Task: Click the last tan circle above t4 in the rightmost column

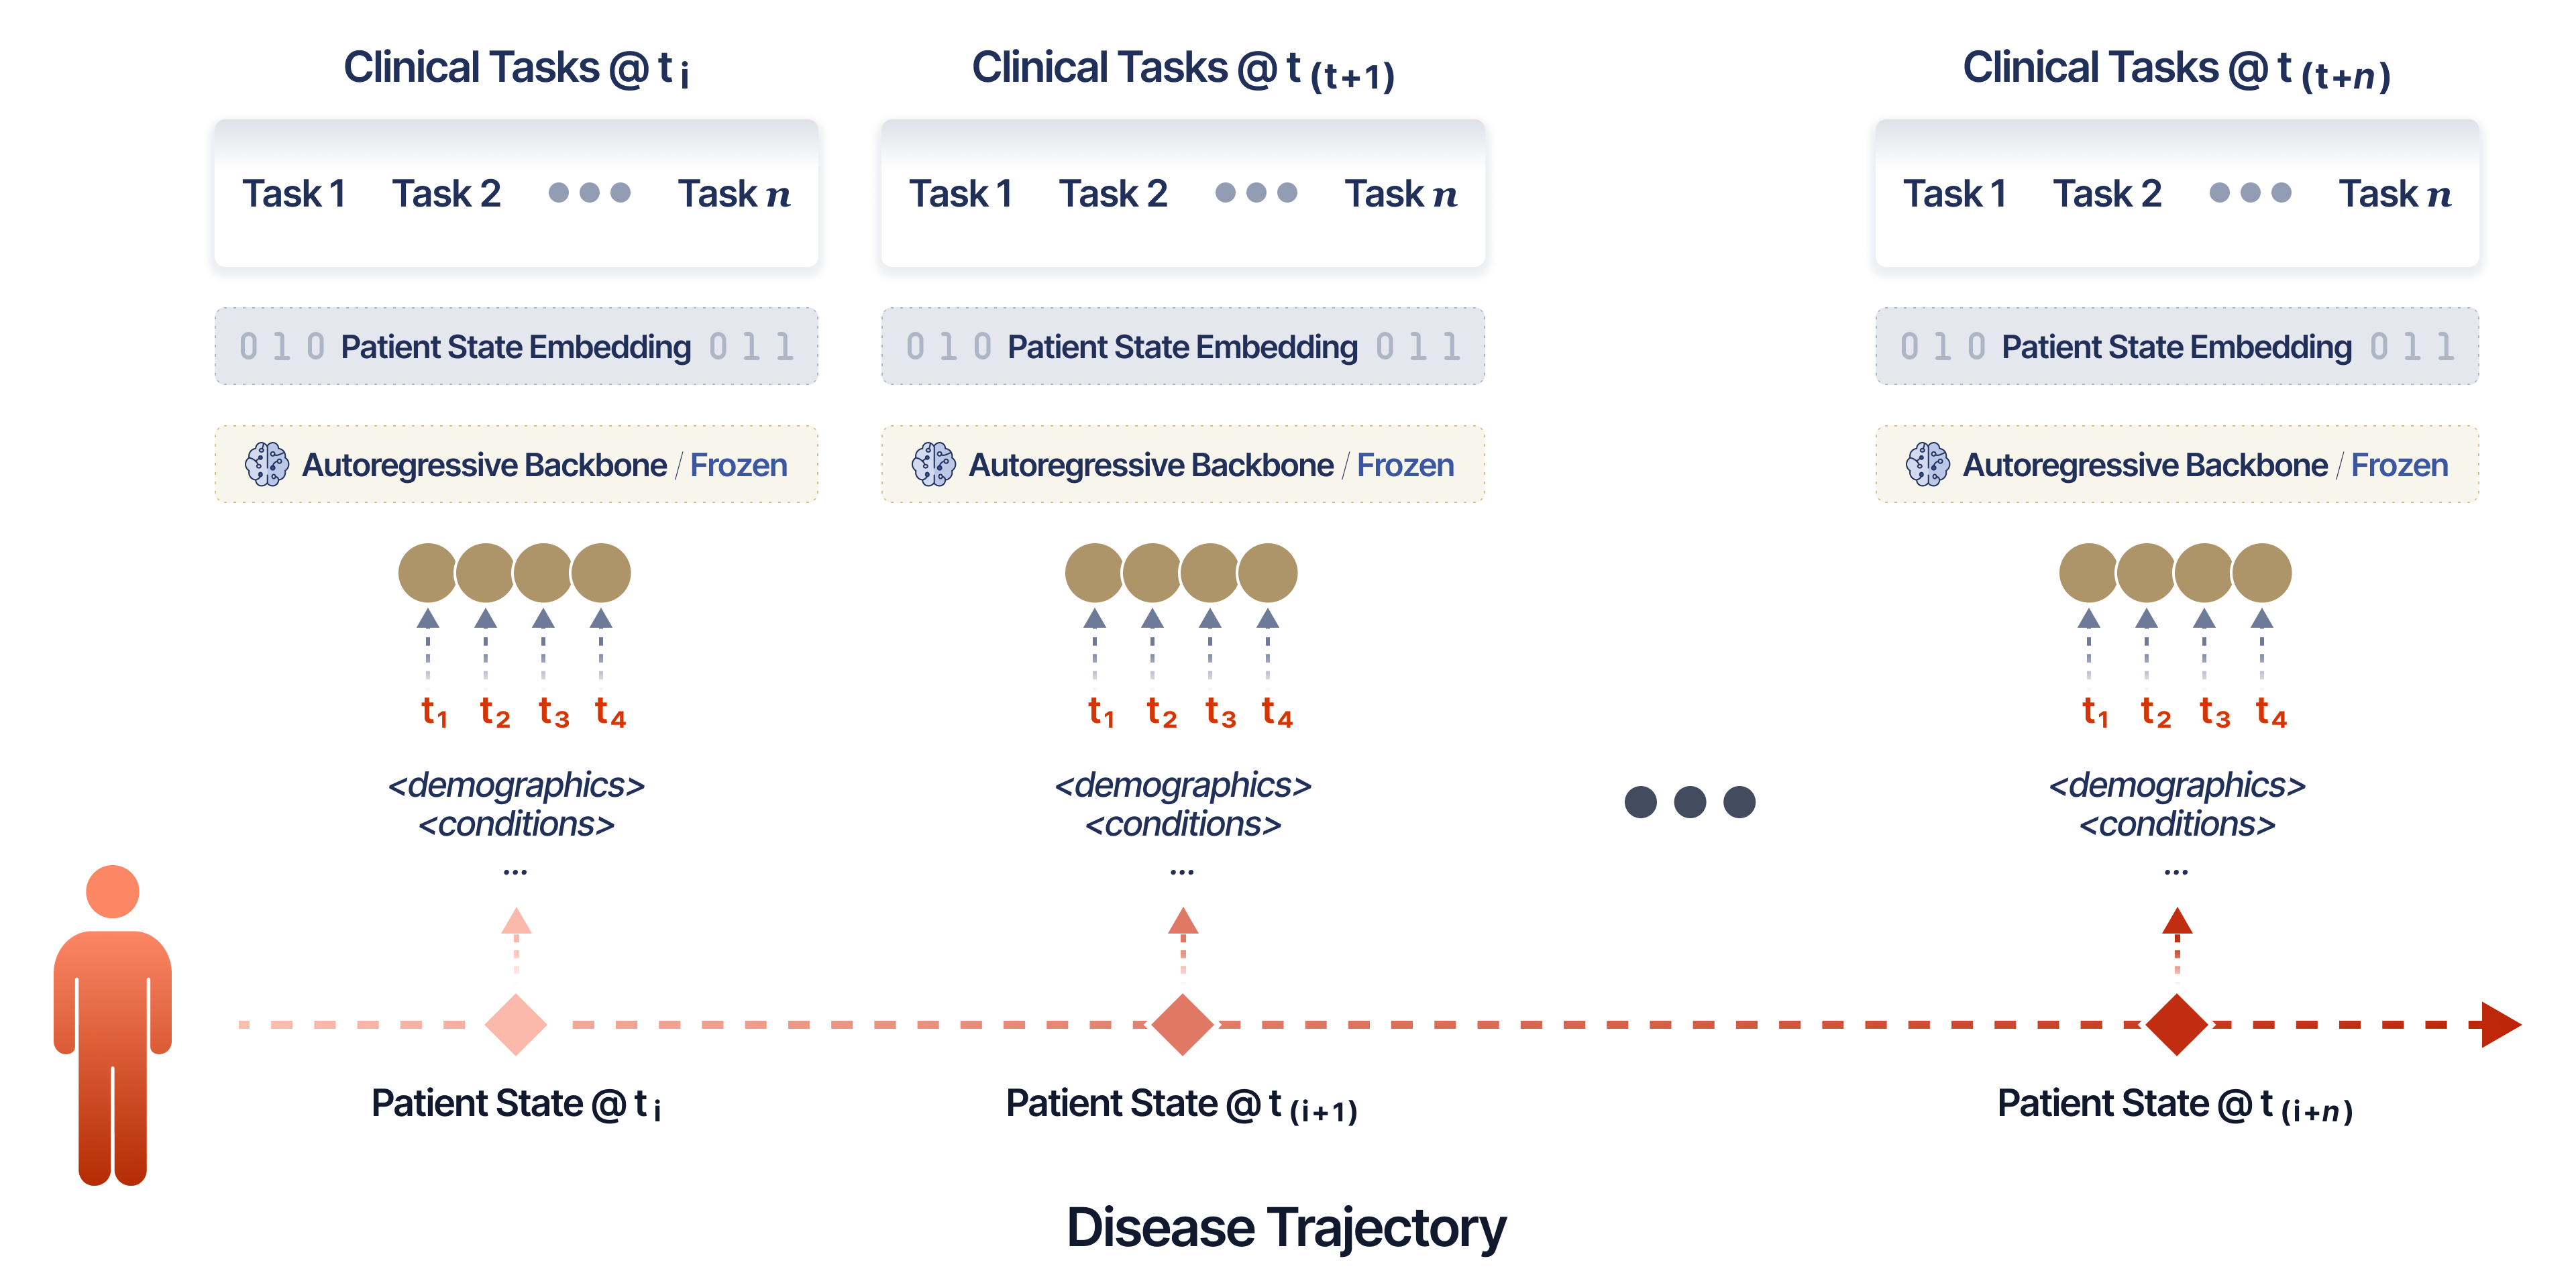Action: [x=2262, y=573]
